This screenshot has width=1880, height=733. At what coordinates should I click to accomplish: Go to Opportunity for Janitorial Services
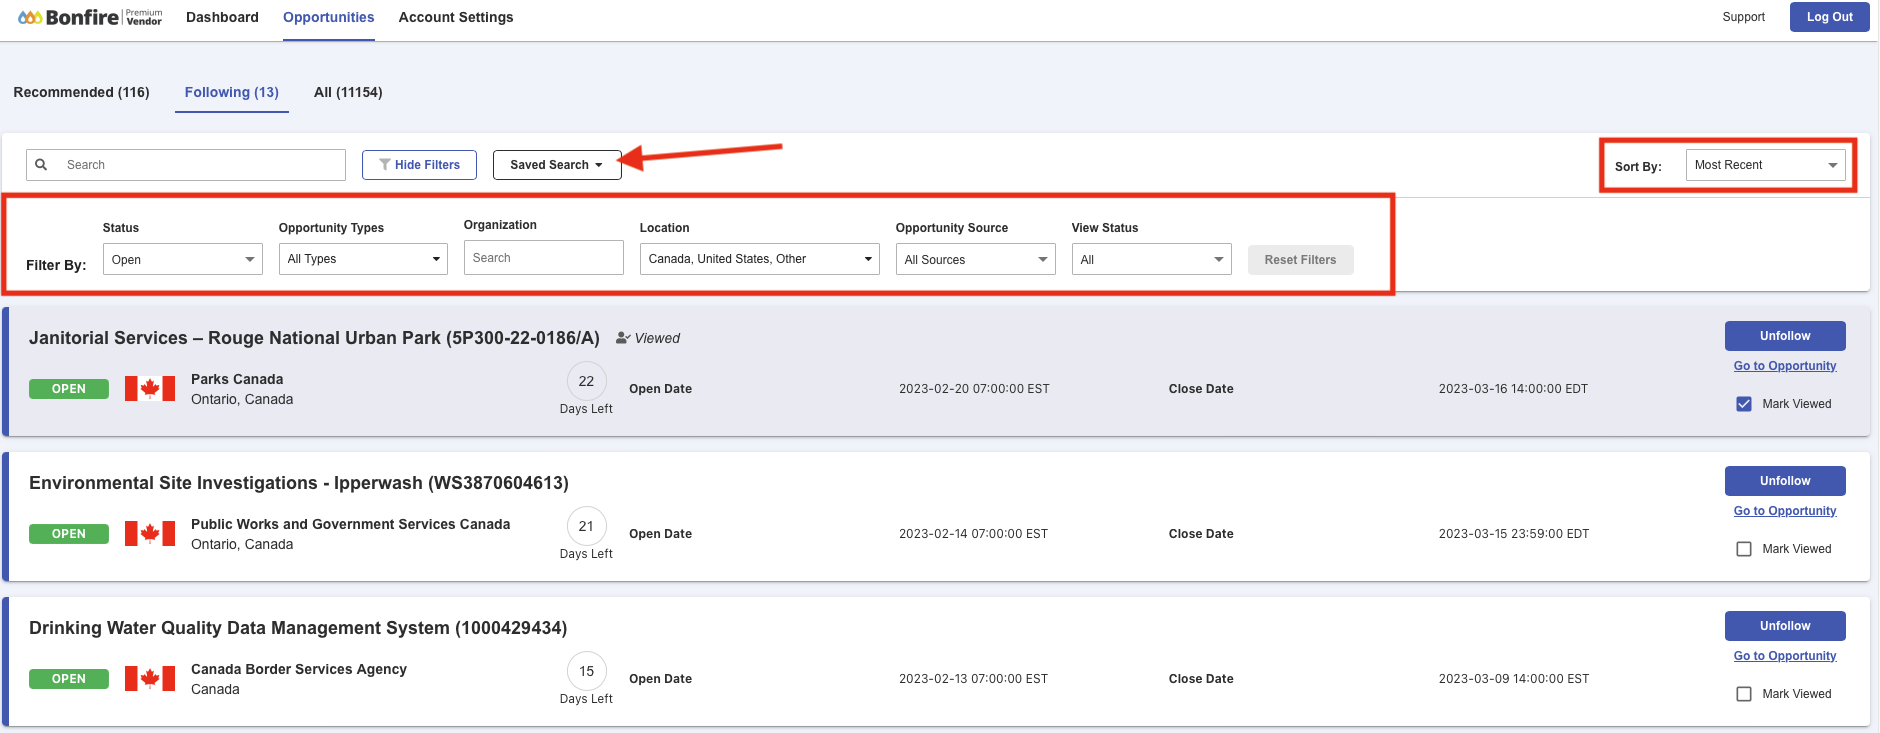pyautogui.click(x=1785, y=366)
